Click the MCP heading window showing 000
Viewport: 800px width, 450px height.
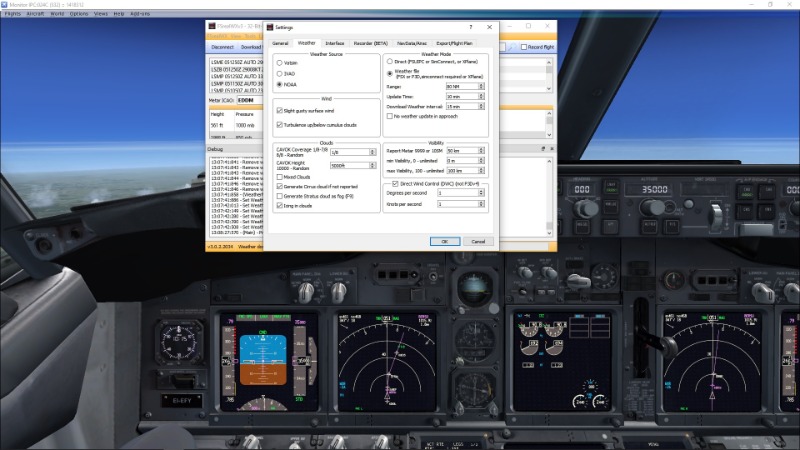pyautogui.click(x=582, y=189)
